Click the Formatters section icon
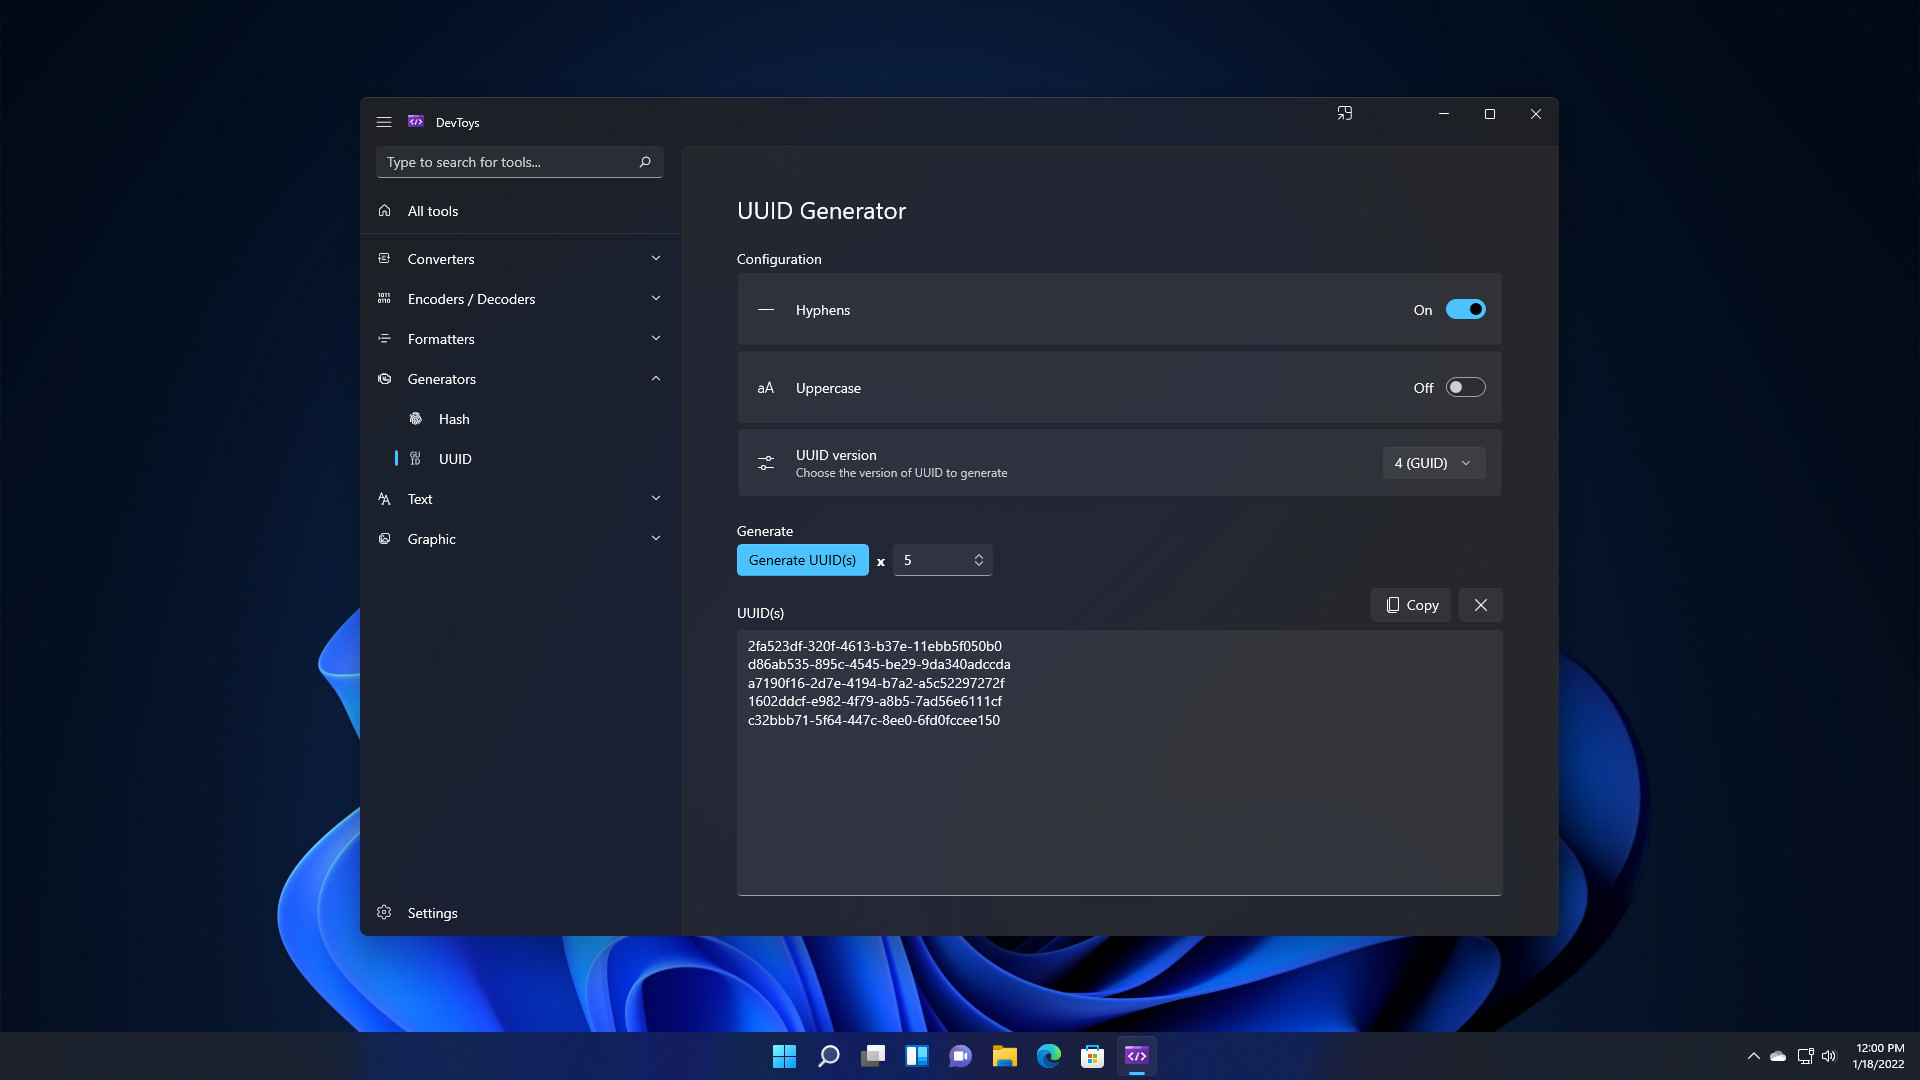The width and height of the screenshot is (1920, 1080). click(384, 338)
